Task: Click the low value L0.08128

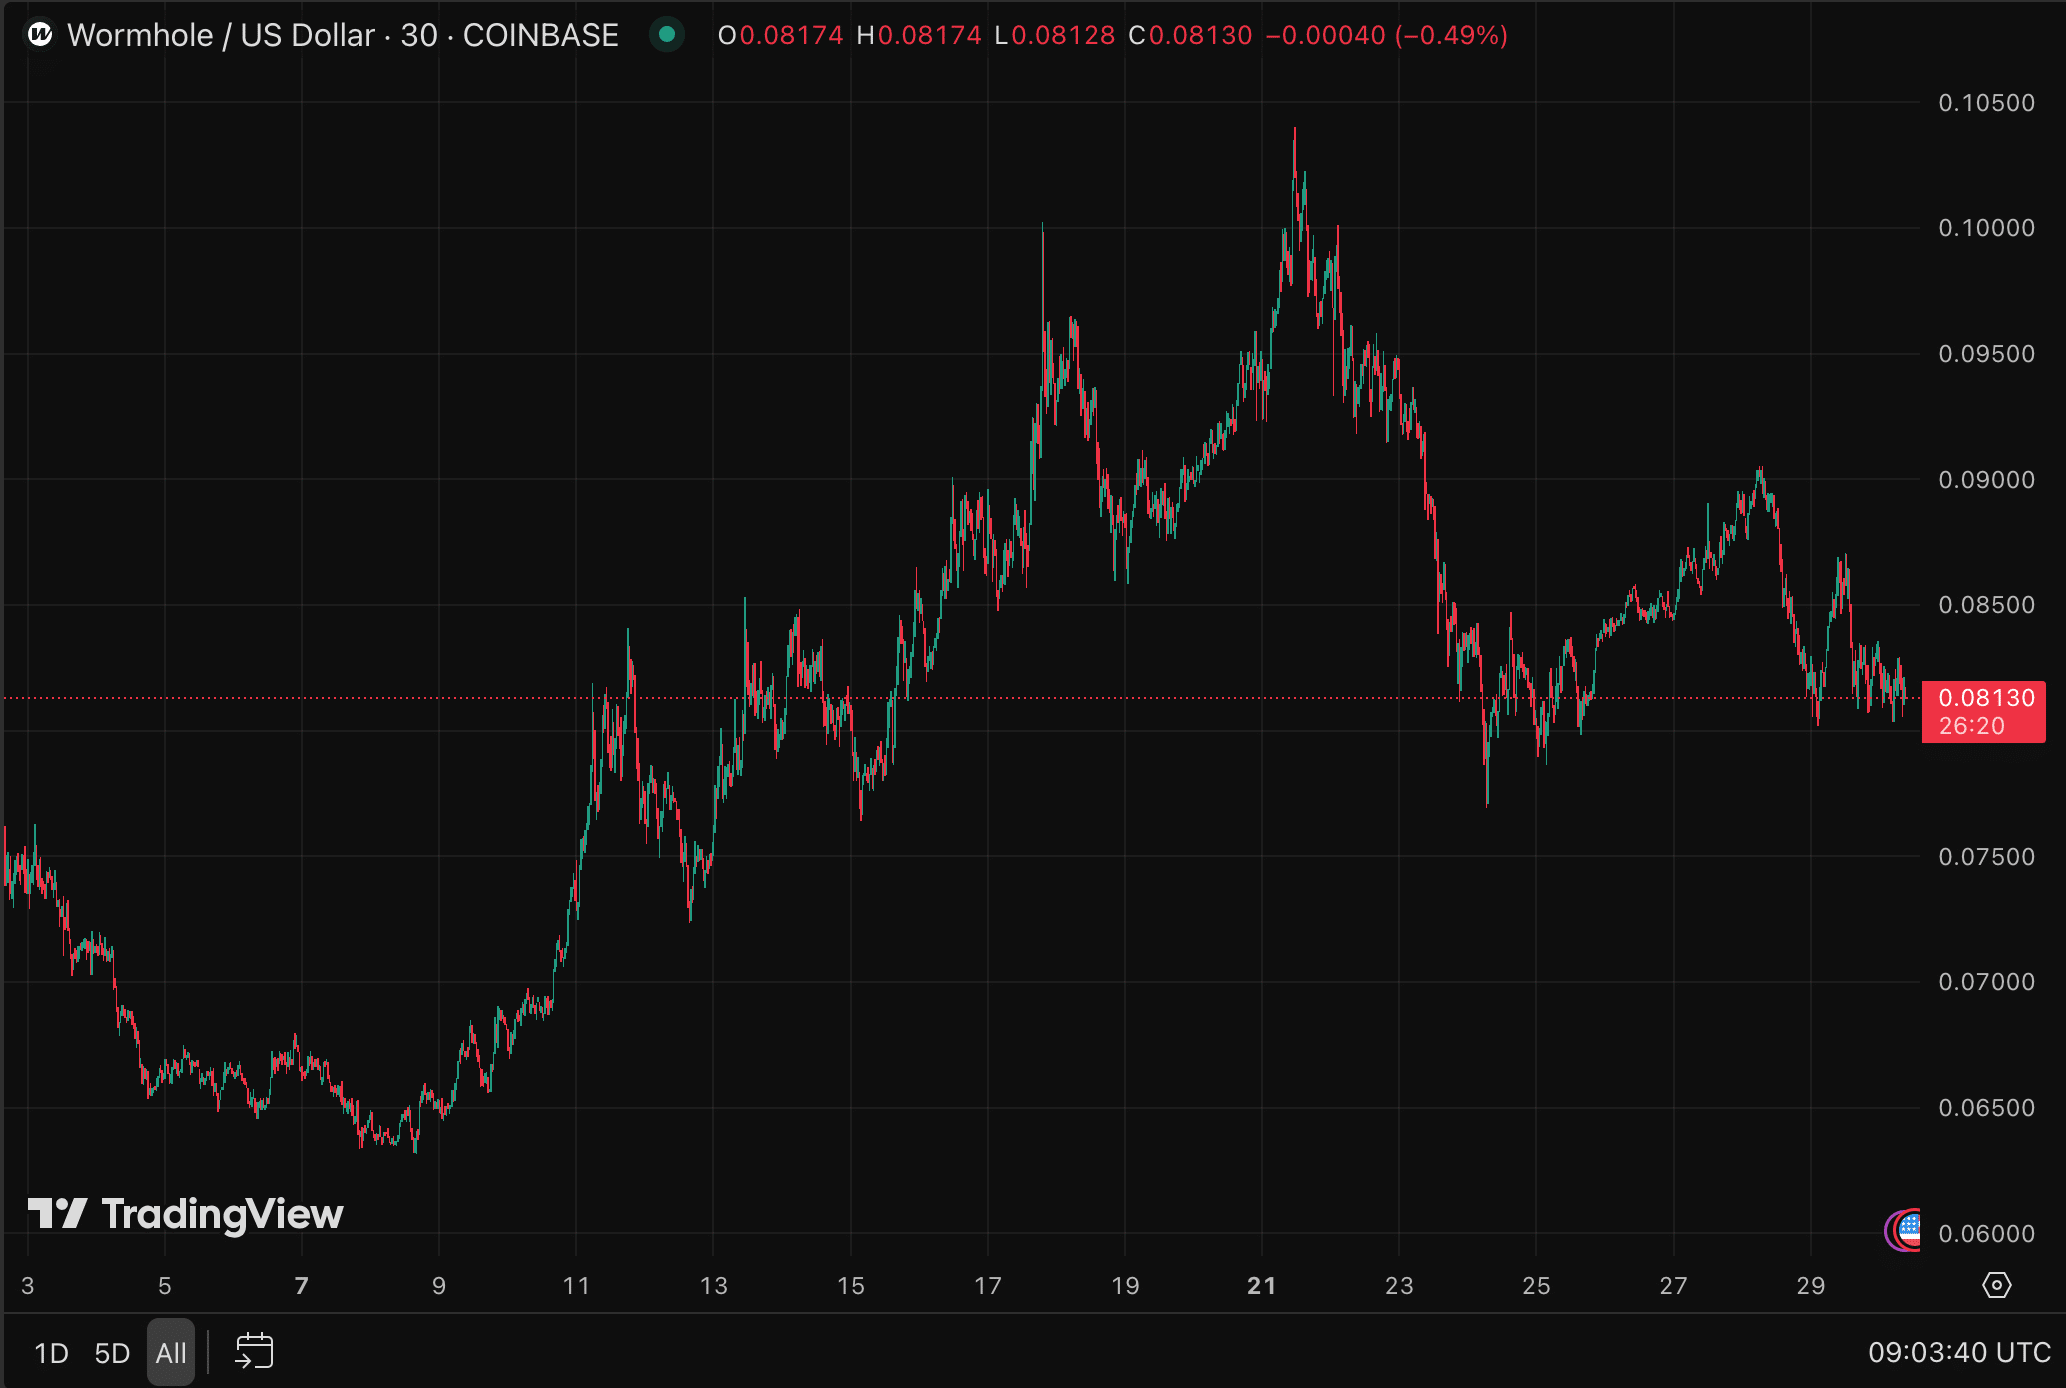Action: (1055, 36)
